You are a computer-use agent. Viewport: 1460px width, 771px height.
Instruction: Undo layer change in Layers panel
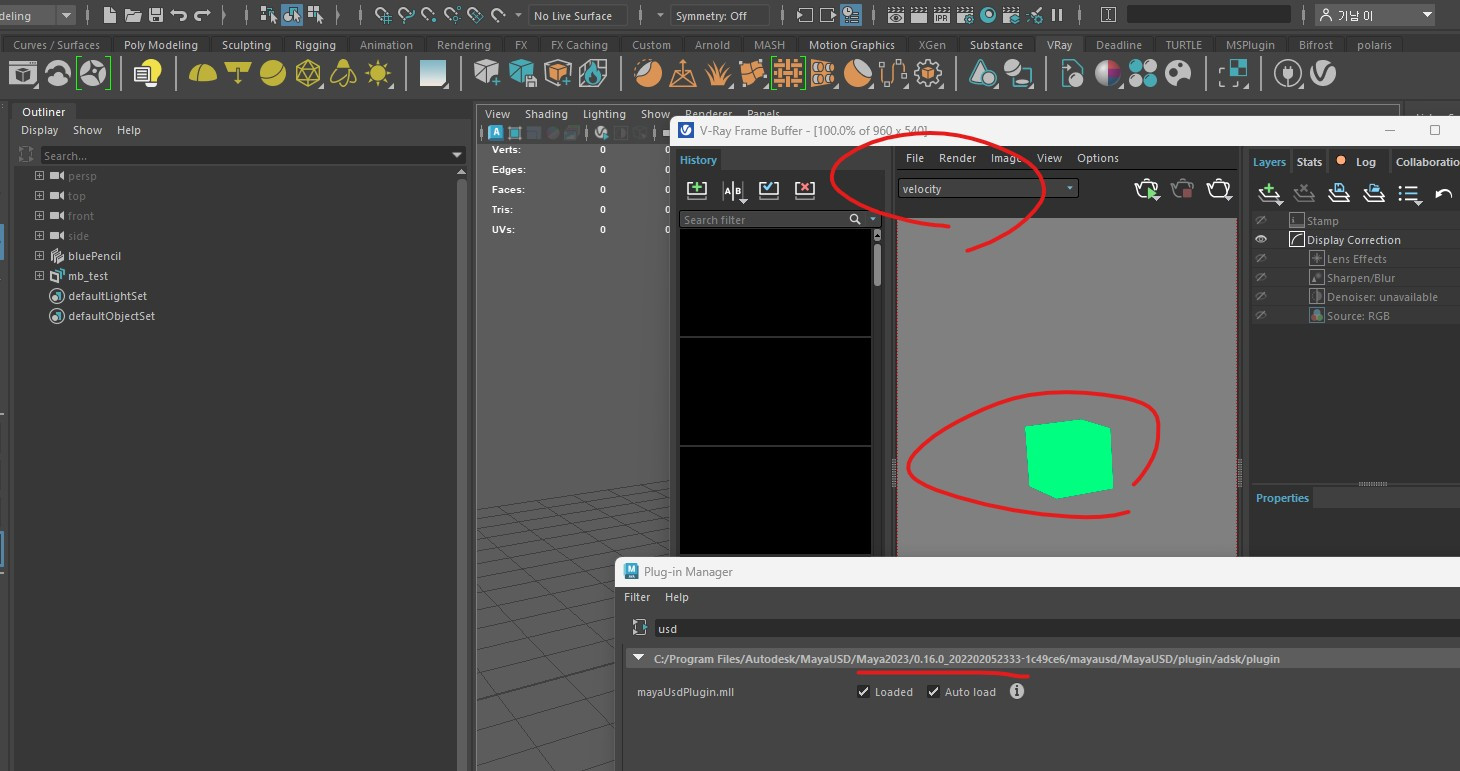coord(1443,193)
